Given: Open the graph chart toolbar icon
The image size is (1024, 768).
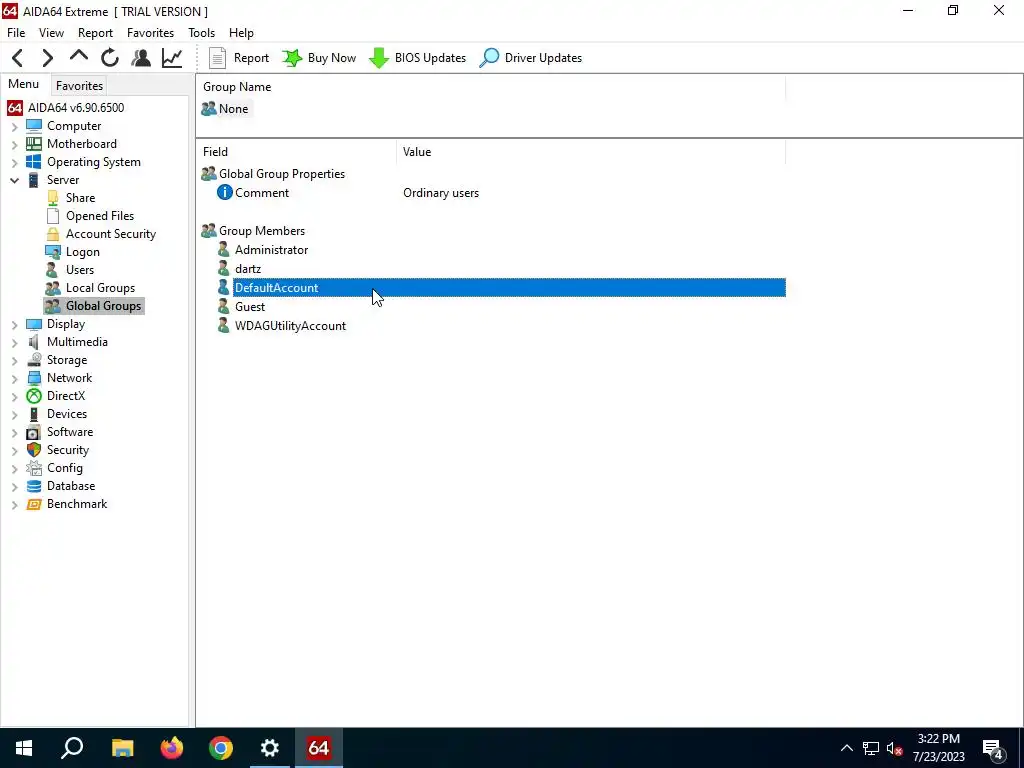Looking at the screenshot, I should coord(172,58).
